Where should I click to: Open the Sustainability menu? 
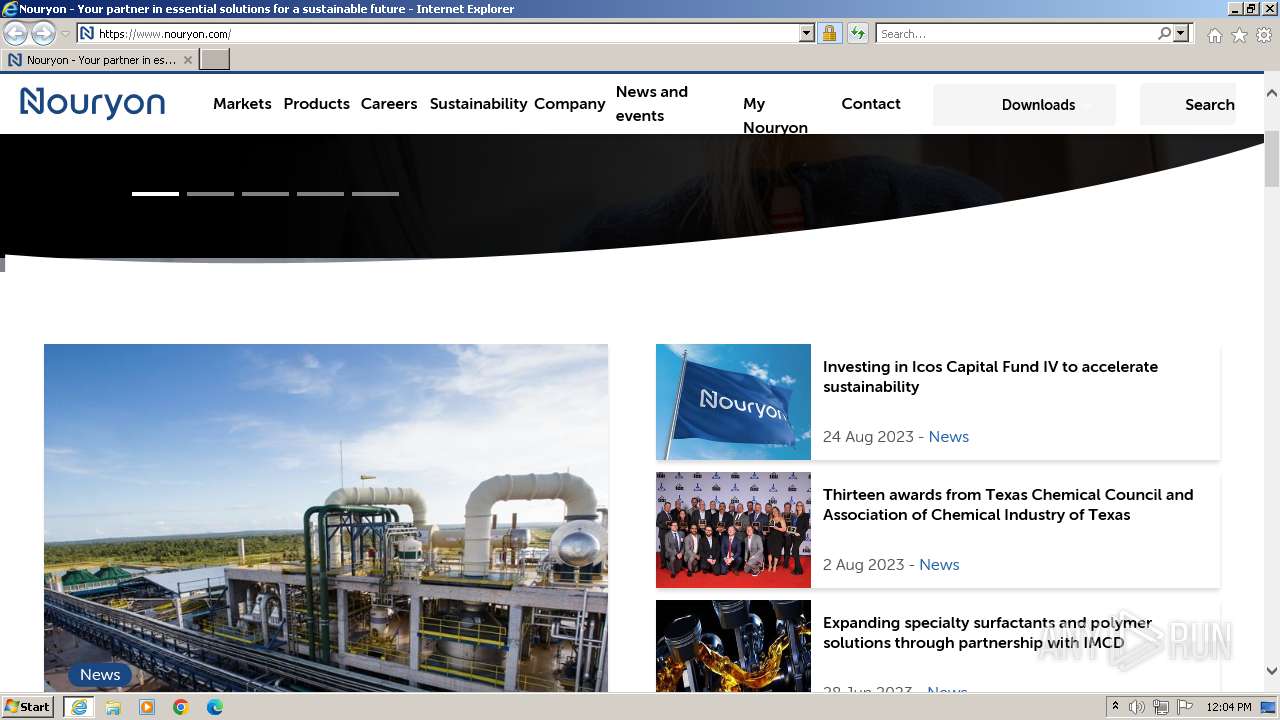click(x=478, y=104)
